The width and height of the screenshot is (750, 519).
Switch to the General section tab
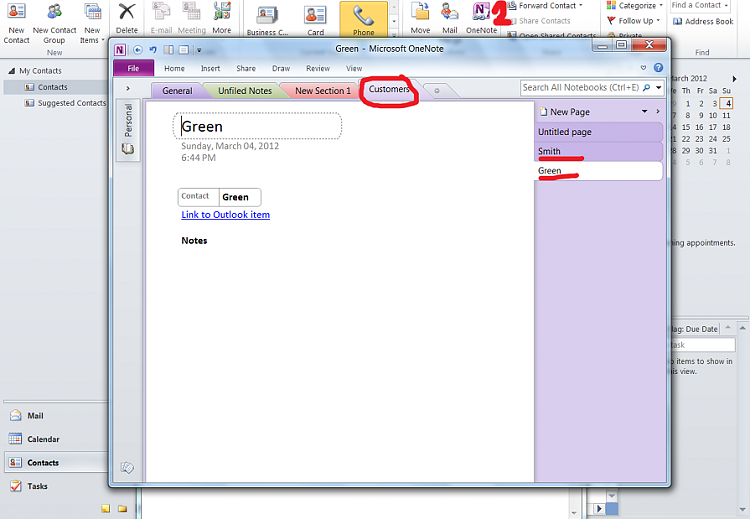pyautogui.click(x=177, y=90)
